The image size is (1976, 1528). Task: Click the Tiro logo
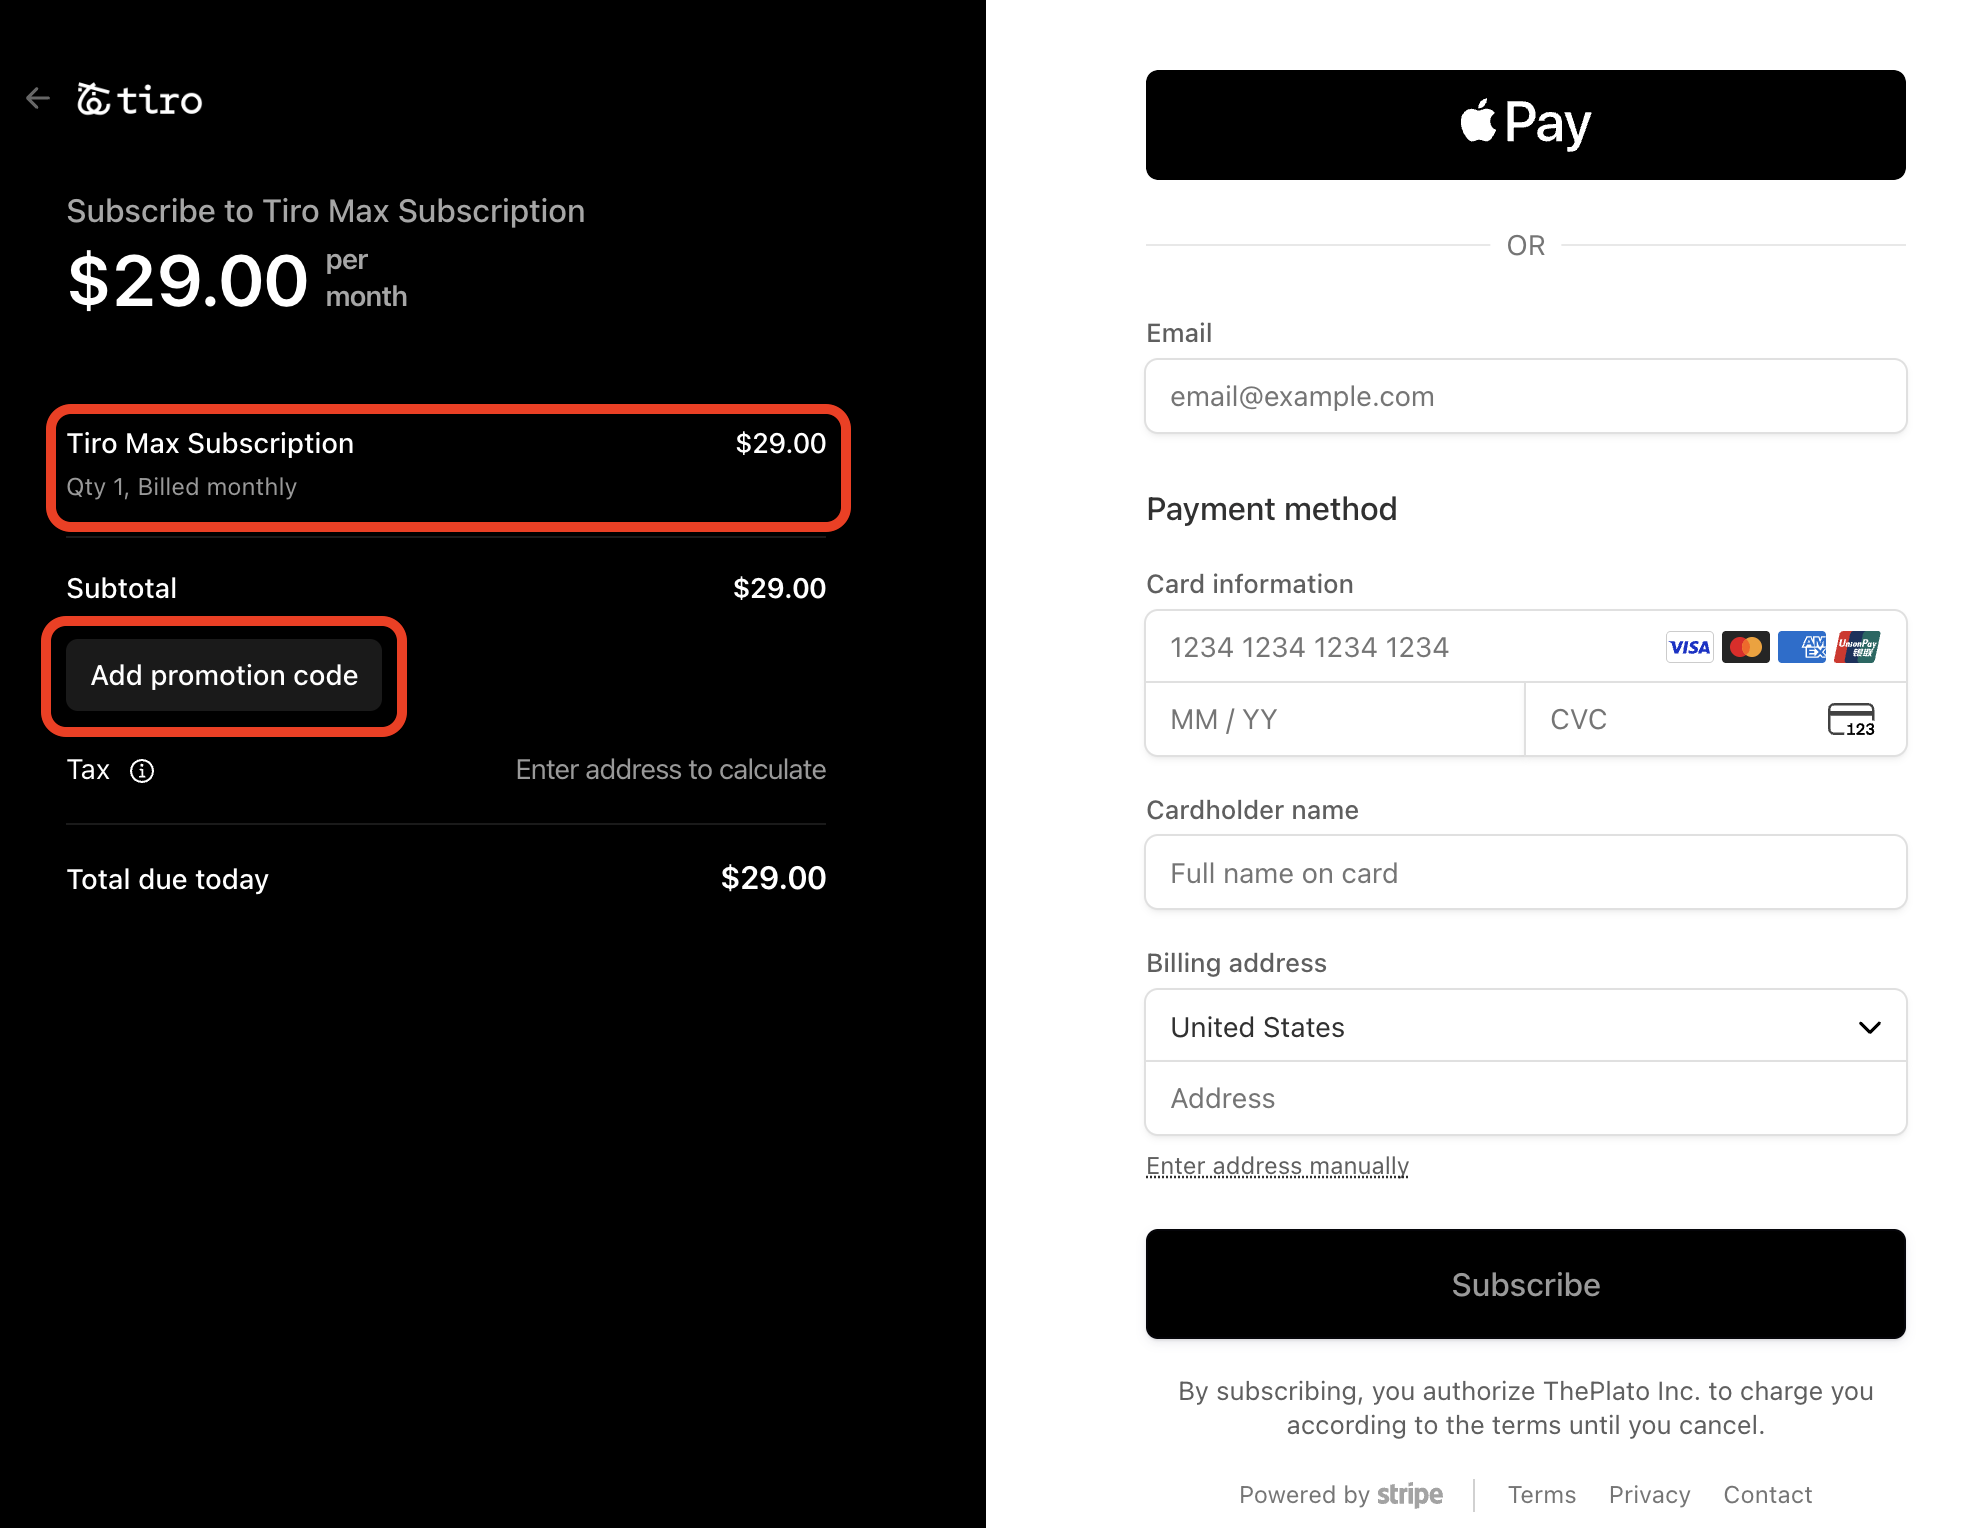tap(141, 100)
